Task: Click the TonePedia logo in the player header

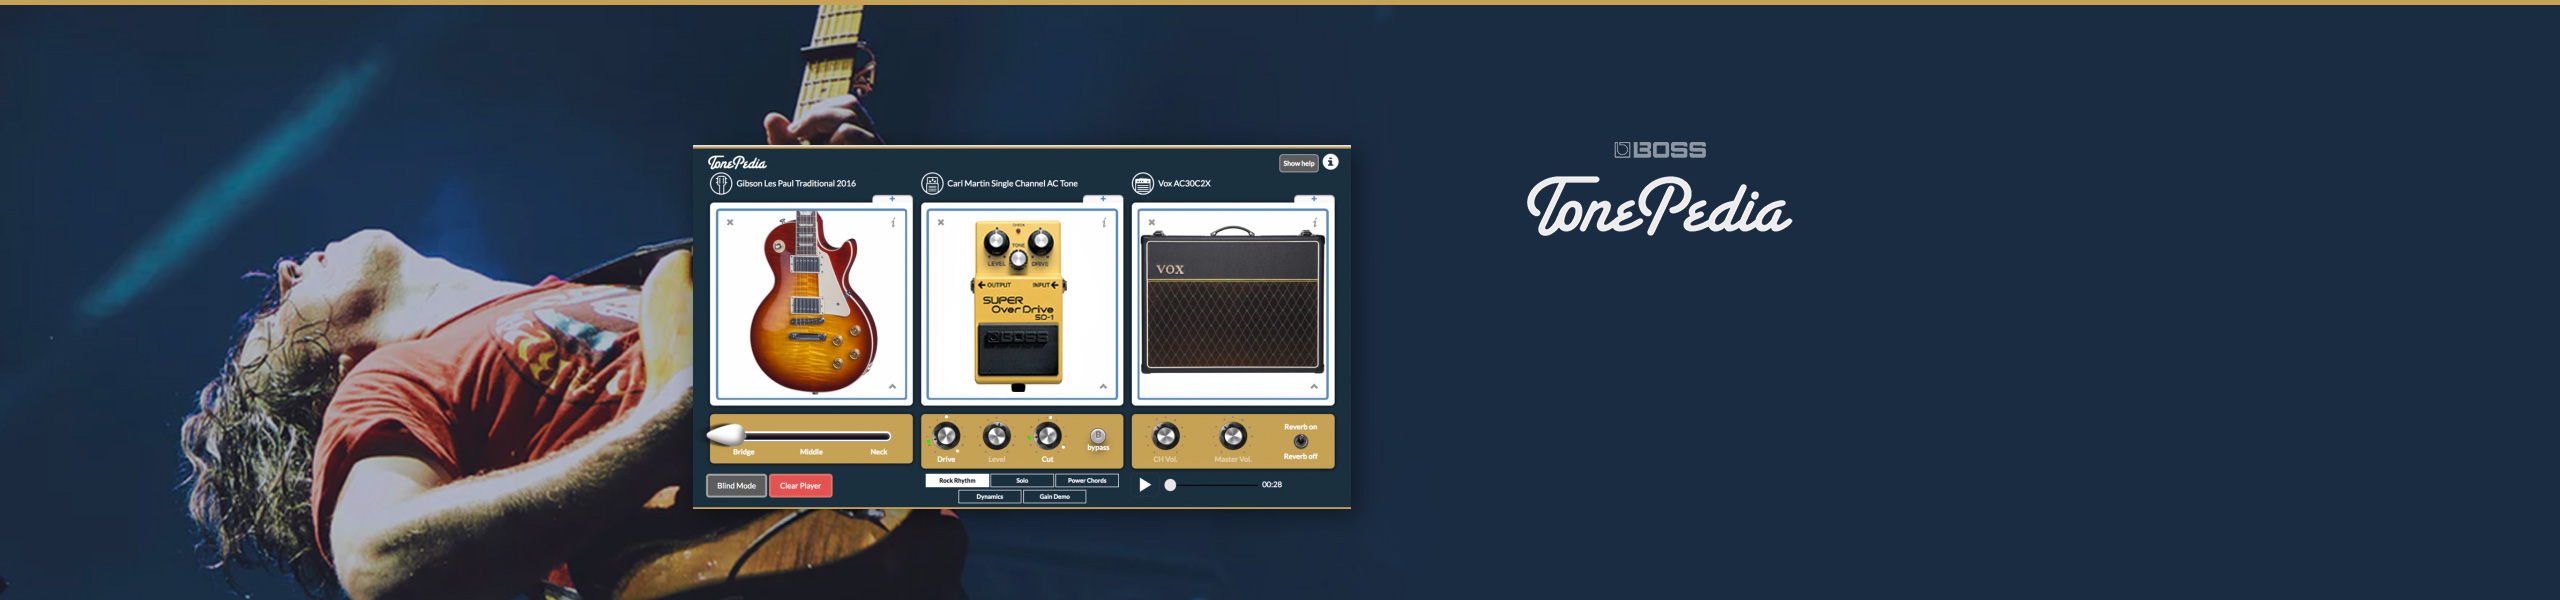Action: coord(737,162)
